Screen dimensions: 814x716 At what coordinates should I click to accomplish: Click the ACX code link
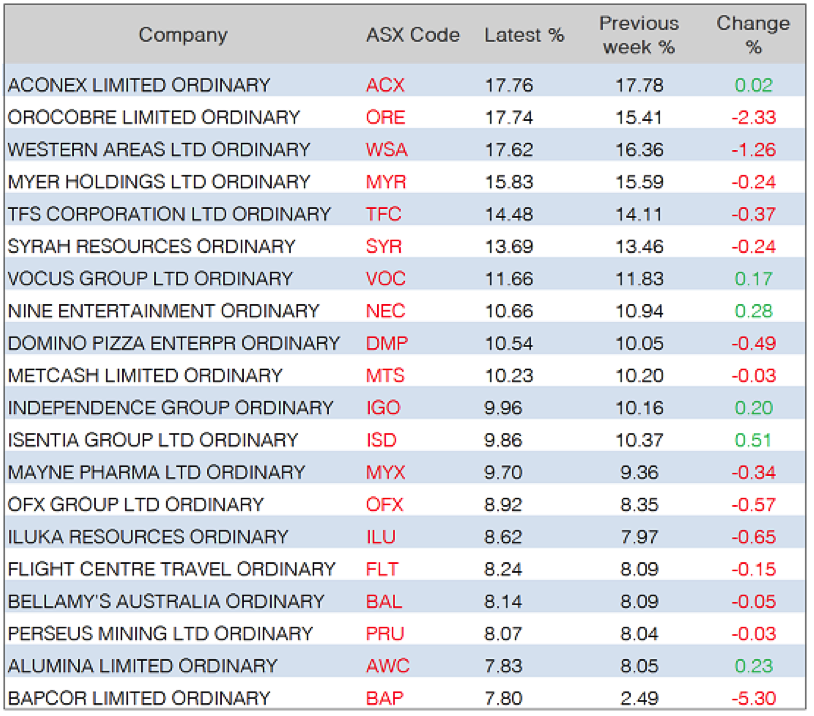[385, 85]
